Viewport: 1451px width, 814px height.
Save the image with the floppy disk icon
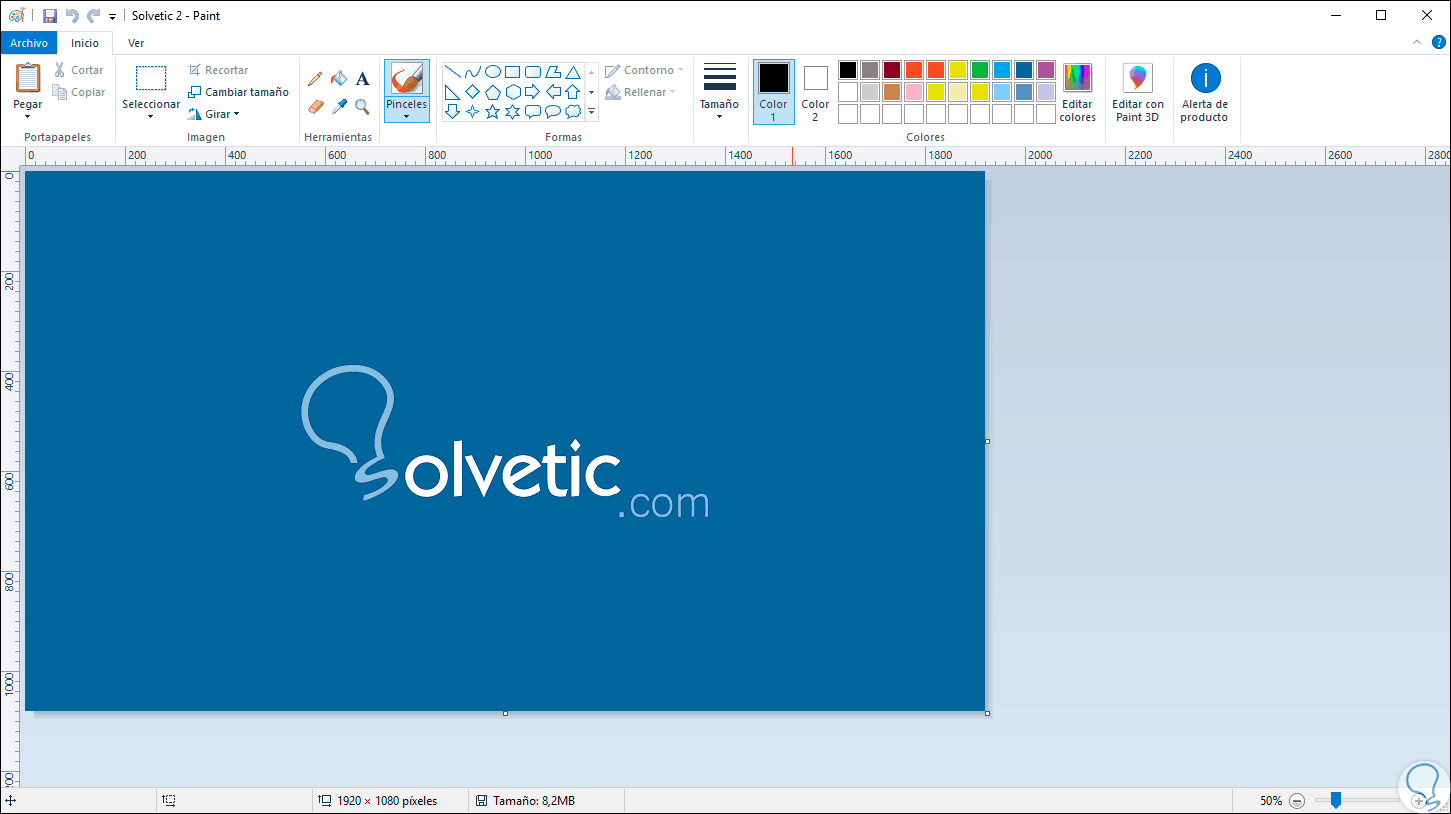49,16
